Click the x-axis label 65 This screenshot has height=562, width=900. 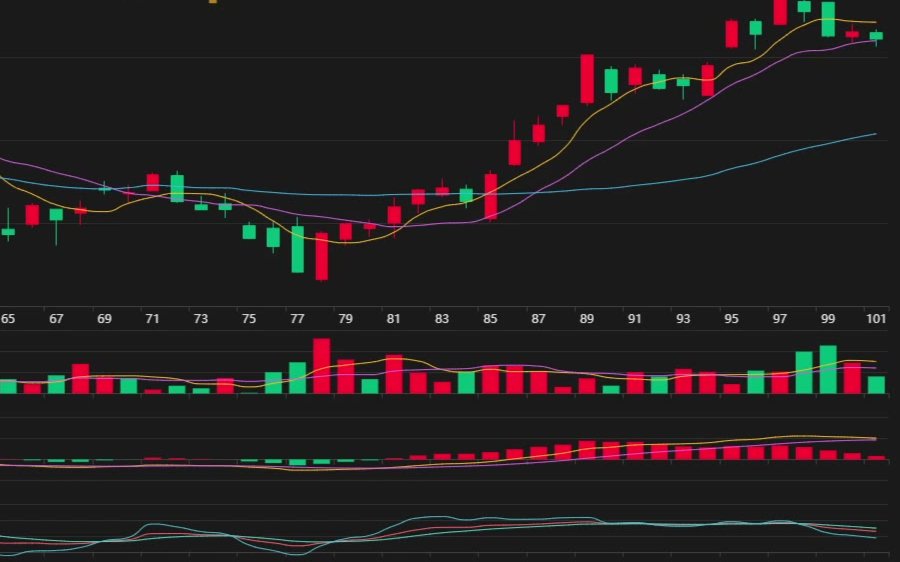click(8, 319)
